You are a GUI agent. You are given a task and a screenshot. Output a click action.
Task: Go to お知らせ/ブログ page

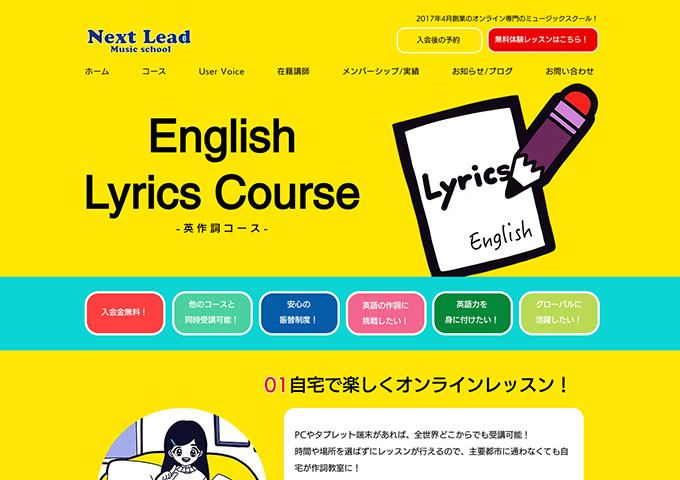coord(482,72)
